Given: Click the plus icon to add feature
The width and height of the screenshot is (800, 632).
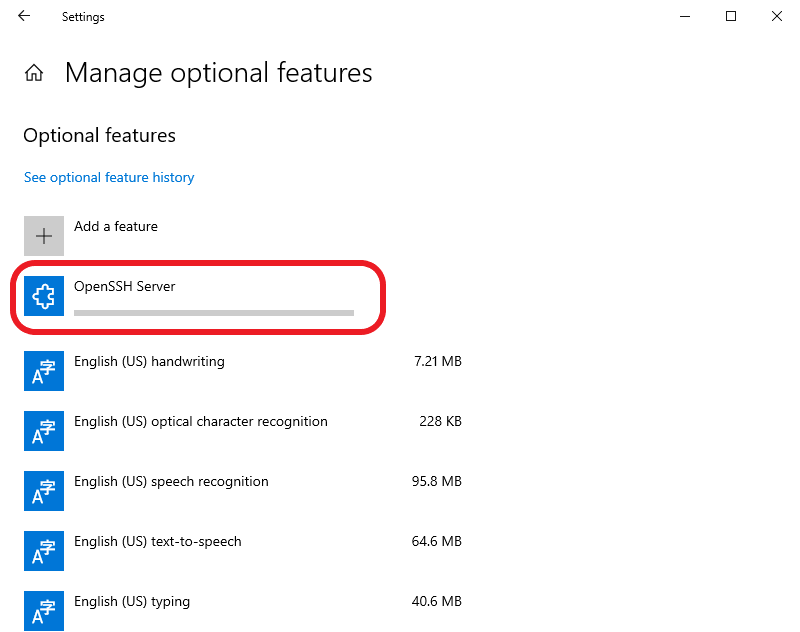Looking at the screenshot, I should coord(44,236).
